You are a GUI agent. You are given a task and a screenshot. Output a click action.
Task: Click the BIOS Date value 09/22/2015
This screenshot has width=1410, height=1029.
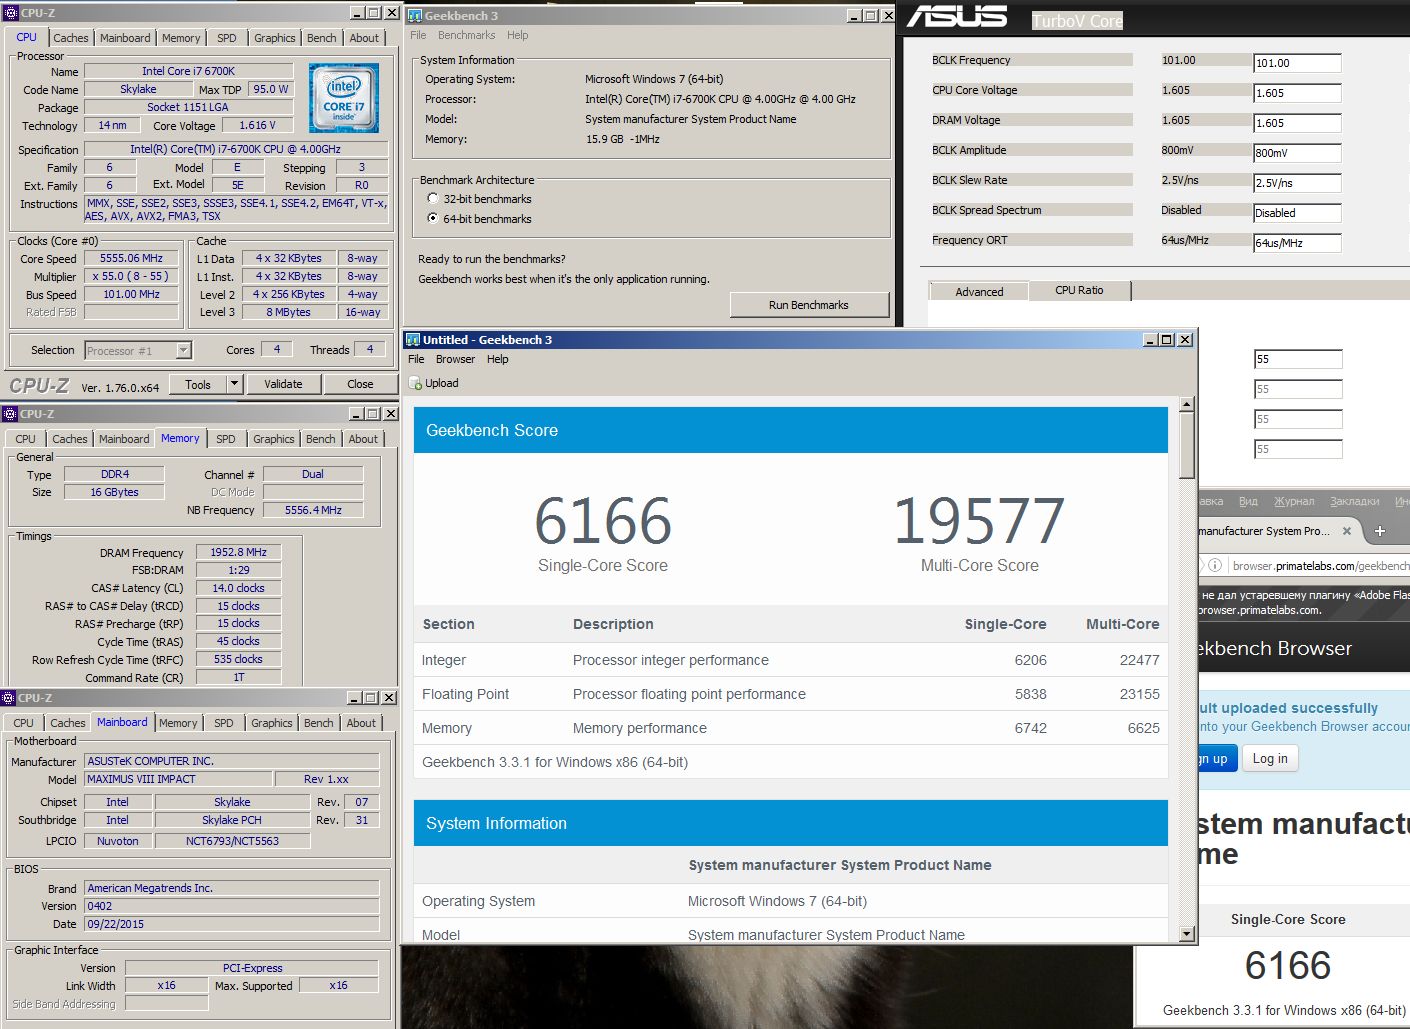coord(232,924)
